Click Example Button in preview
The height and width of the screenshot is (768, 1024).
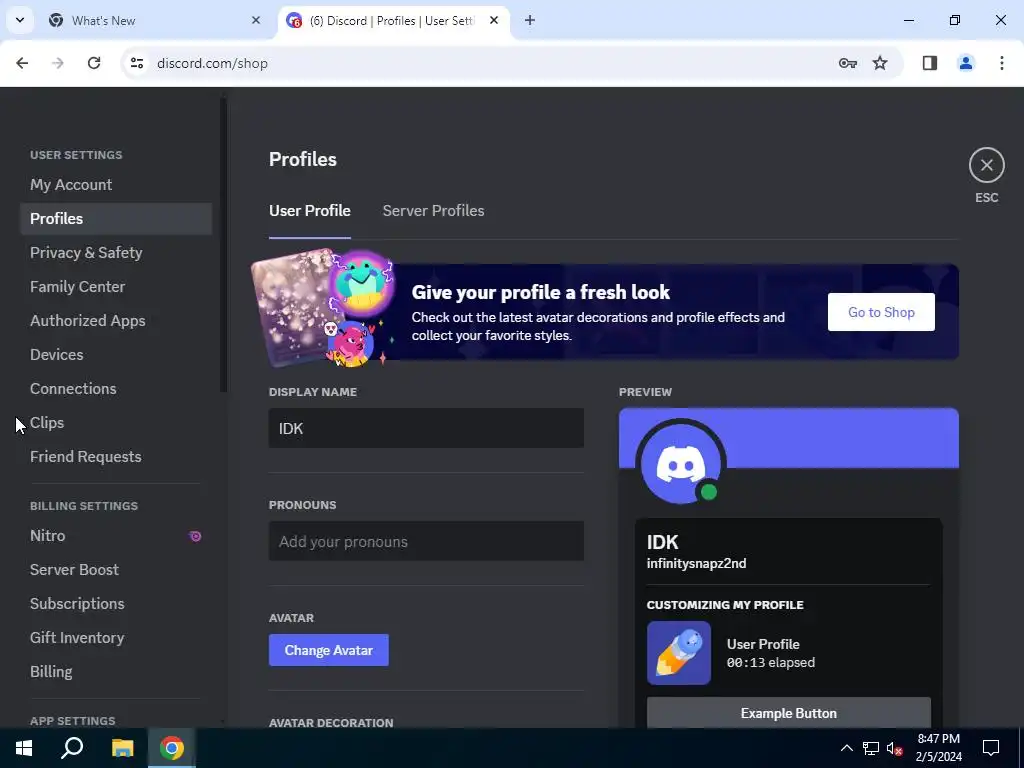(788, 712)
